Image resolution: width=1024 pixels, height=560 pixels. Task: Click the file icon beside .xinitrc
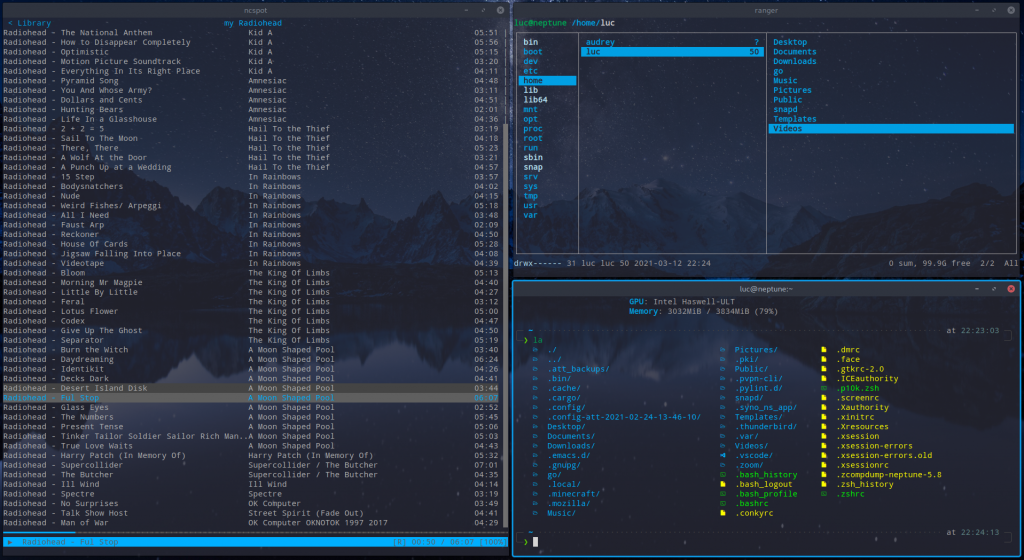(x=824, y=417)
